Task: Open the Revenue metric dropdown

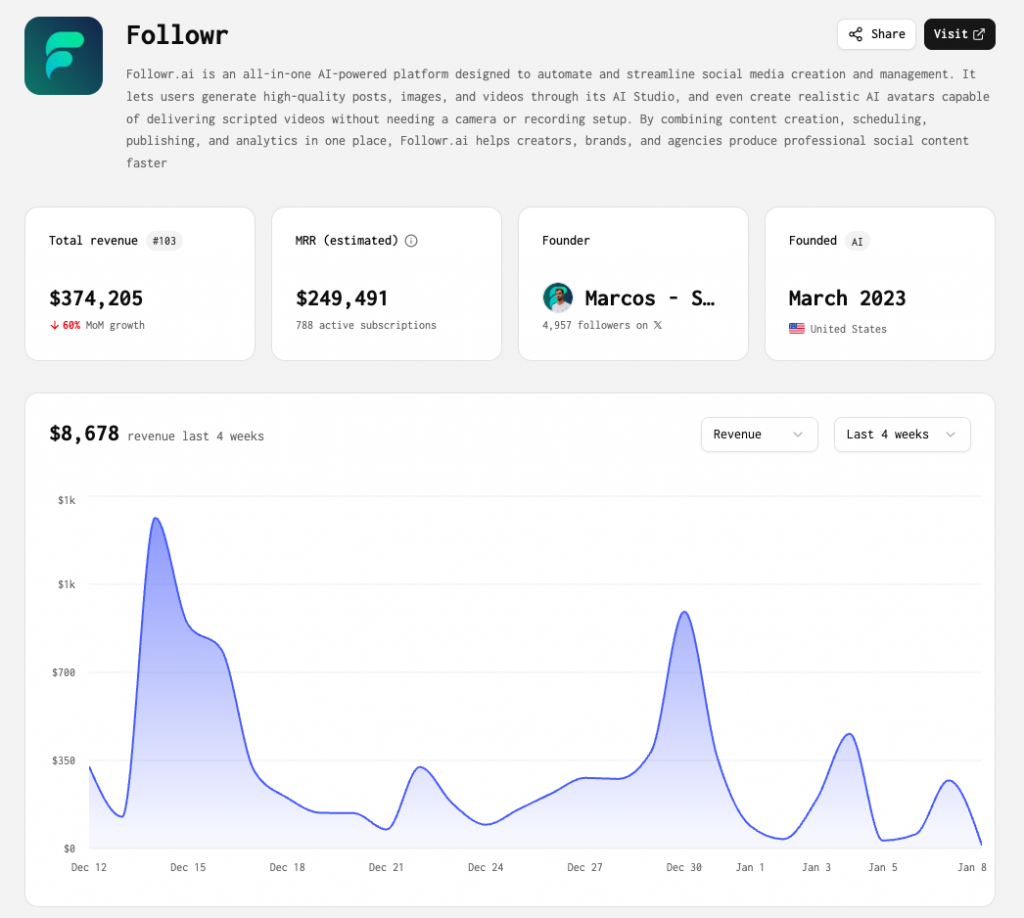Action: tap(759, 434)
